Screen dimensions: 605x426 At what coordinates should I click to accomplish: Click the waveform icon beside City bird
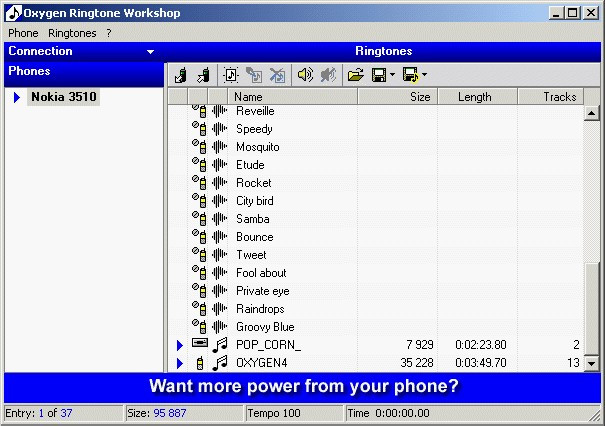click(219, 201)
